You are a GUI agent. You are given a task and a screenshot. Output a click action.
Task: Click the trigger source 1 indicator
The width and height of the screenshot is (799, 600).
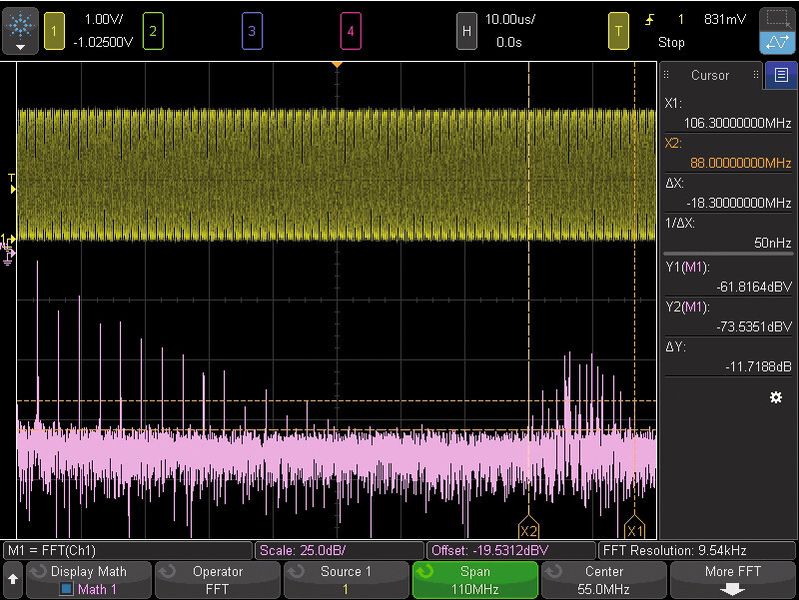pyautogui.click(x=681, y=19)
